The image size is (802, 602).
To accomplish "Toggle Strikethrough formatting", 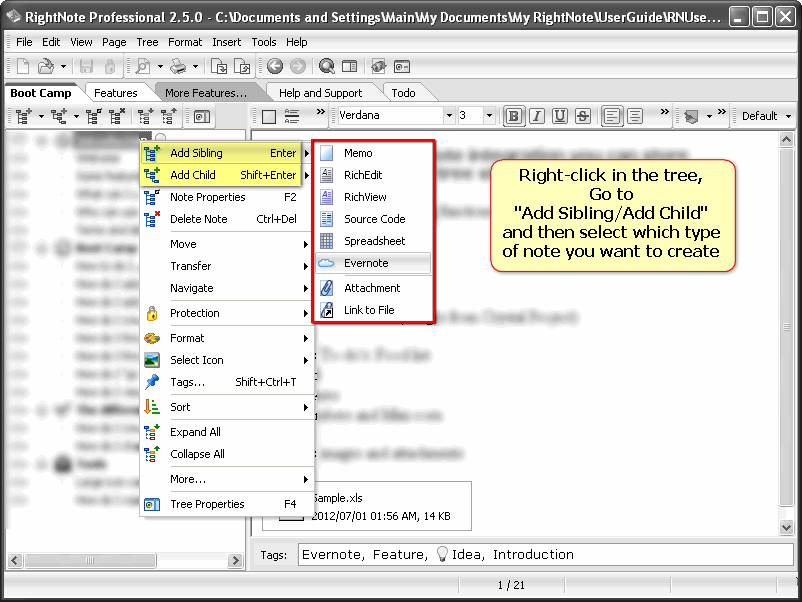I will pos(583,116).
